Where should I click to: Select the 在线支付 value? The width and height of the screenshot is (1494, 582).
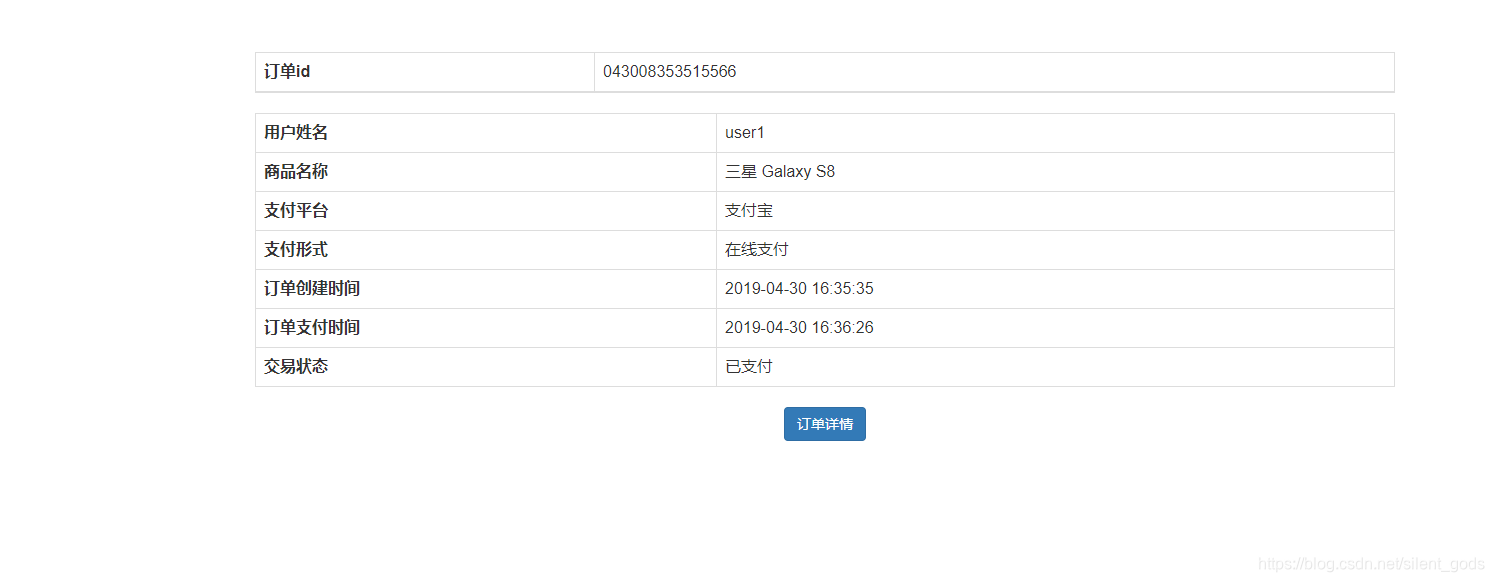click(x=757, y=250)
